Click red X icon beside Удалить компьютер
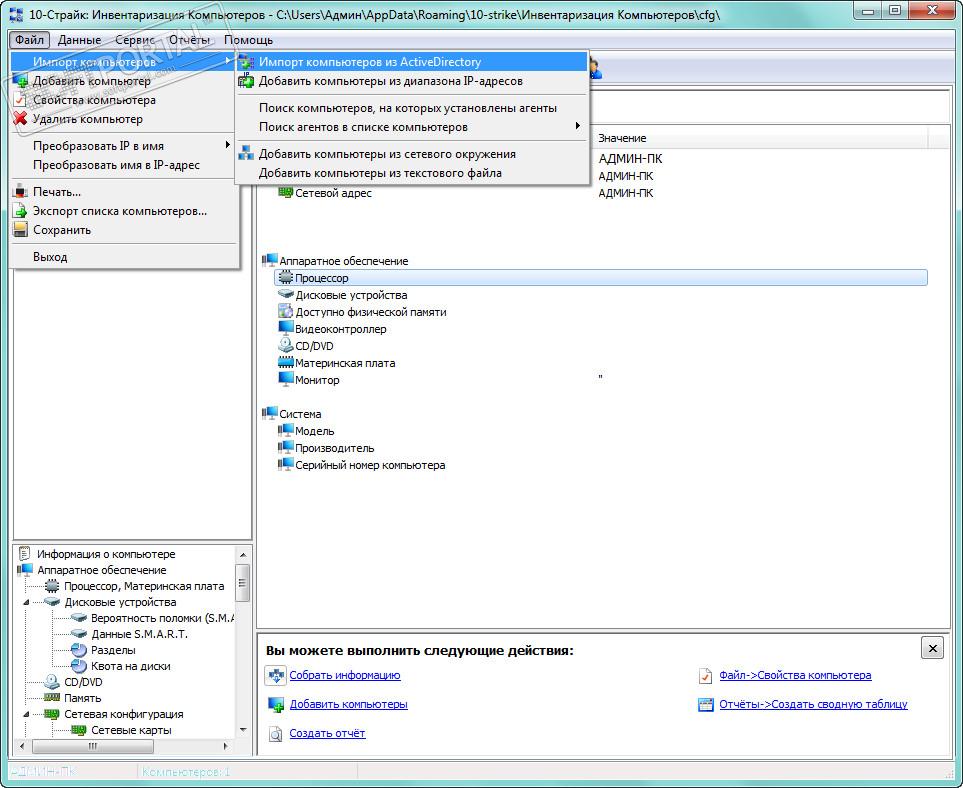 point(21,119)
